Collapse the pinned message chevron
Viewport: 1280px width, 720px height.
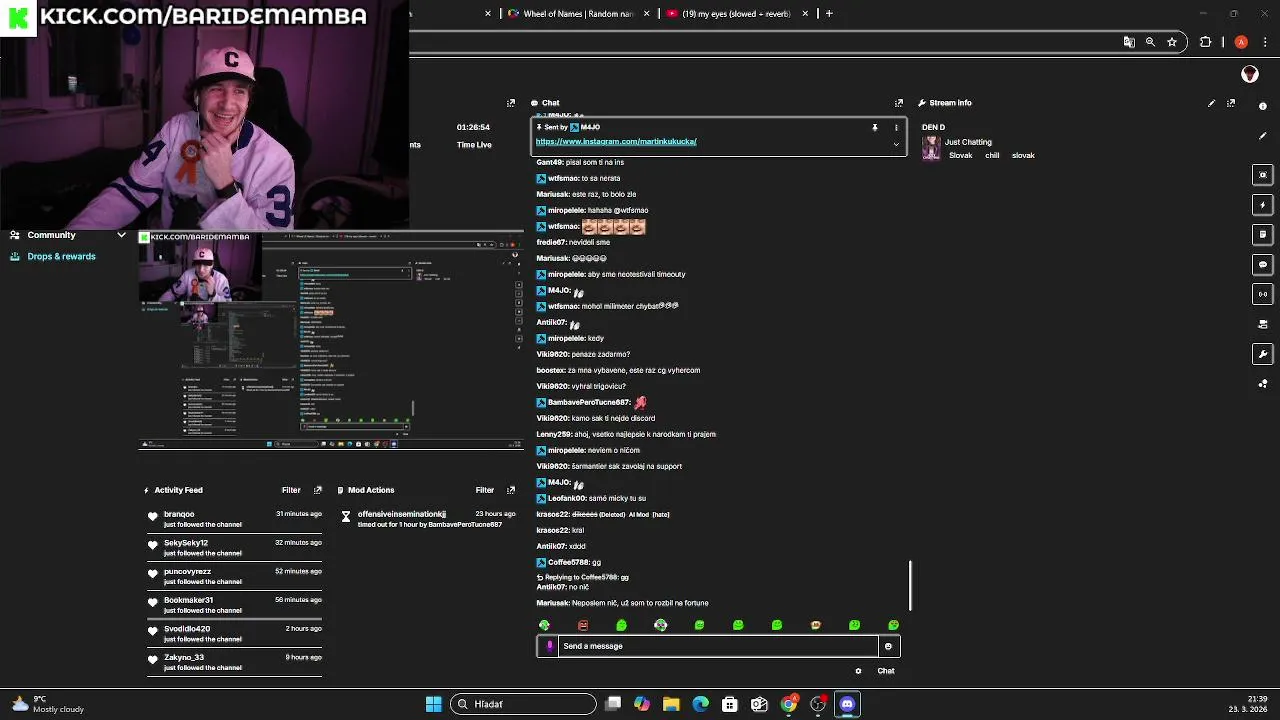(x=896, y=144)
